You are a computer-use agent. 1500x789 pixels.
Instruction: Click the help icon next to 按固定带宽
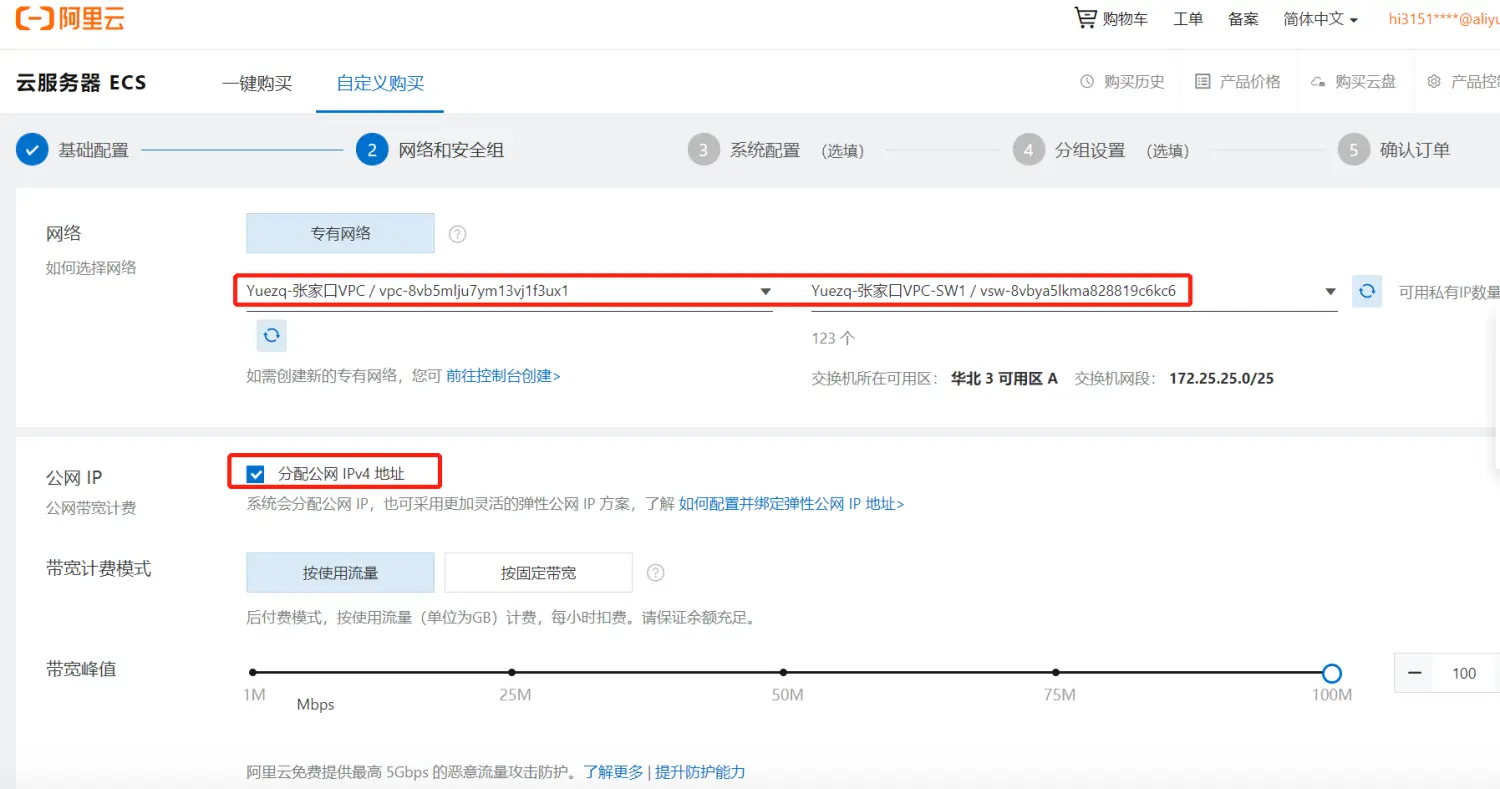tap(655, 573)
